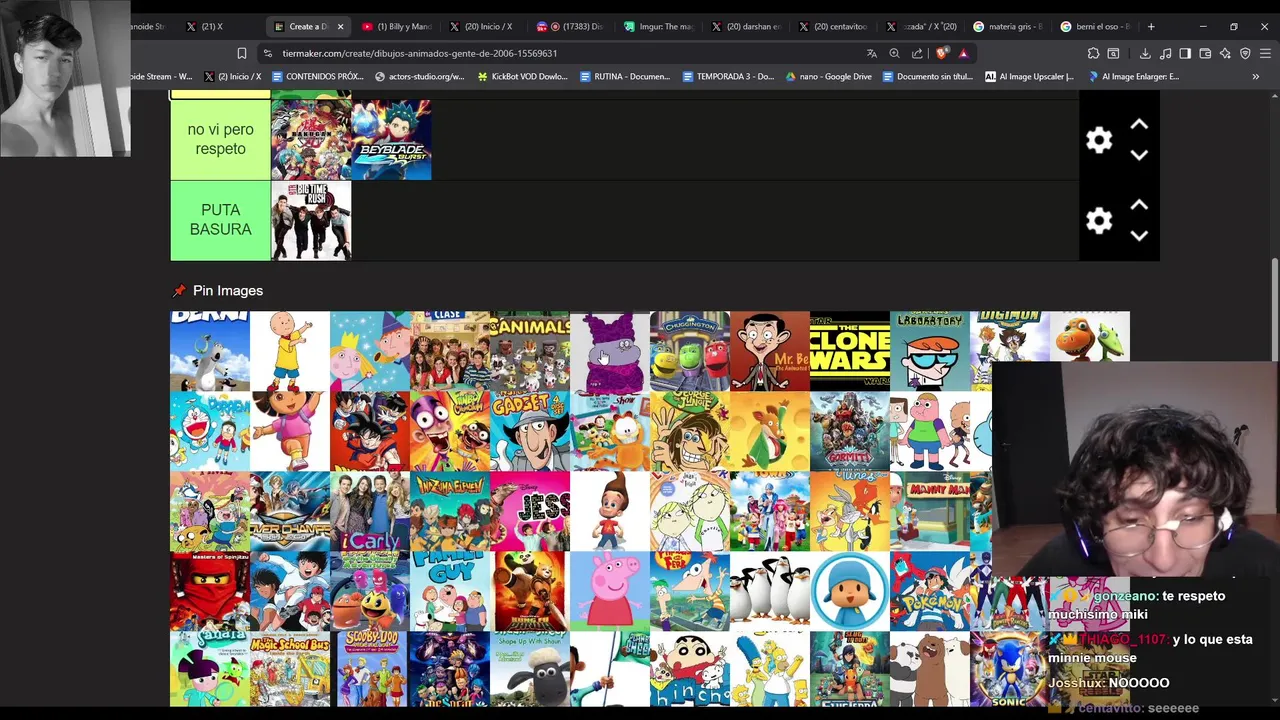
Task: Pick the Inspector Gadget image
Action: [530, 431]
